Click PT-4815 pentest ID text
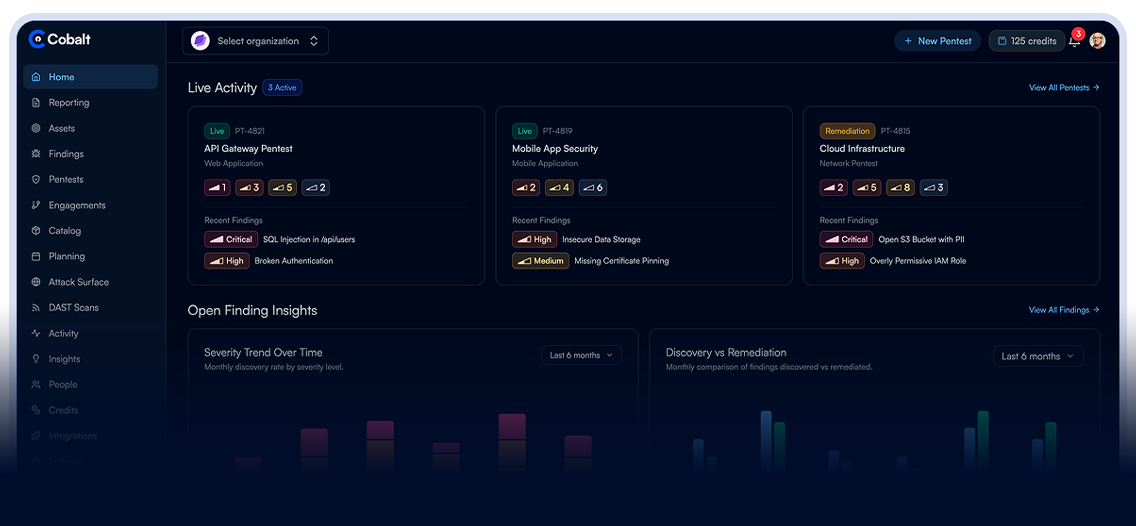 895,131
